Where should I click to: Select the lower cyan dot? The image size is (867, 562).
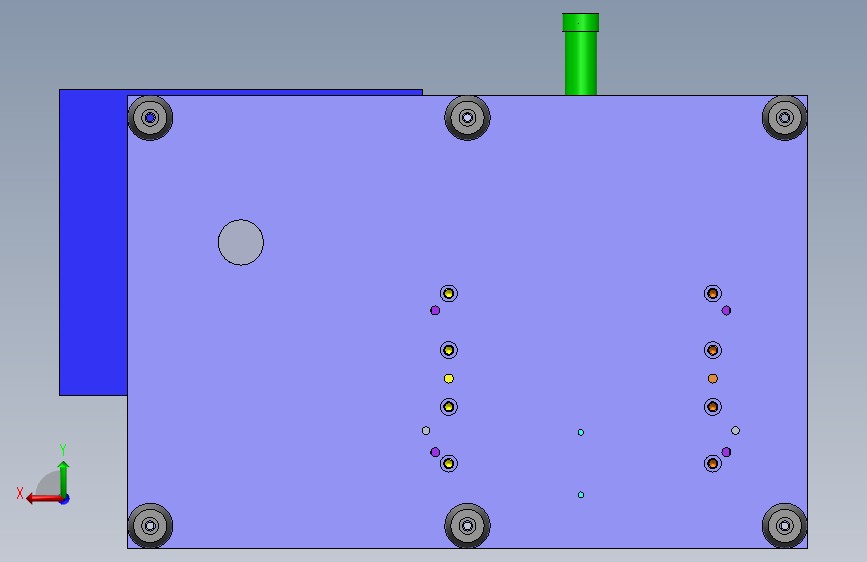point(581,495)
